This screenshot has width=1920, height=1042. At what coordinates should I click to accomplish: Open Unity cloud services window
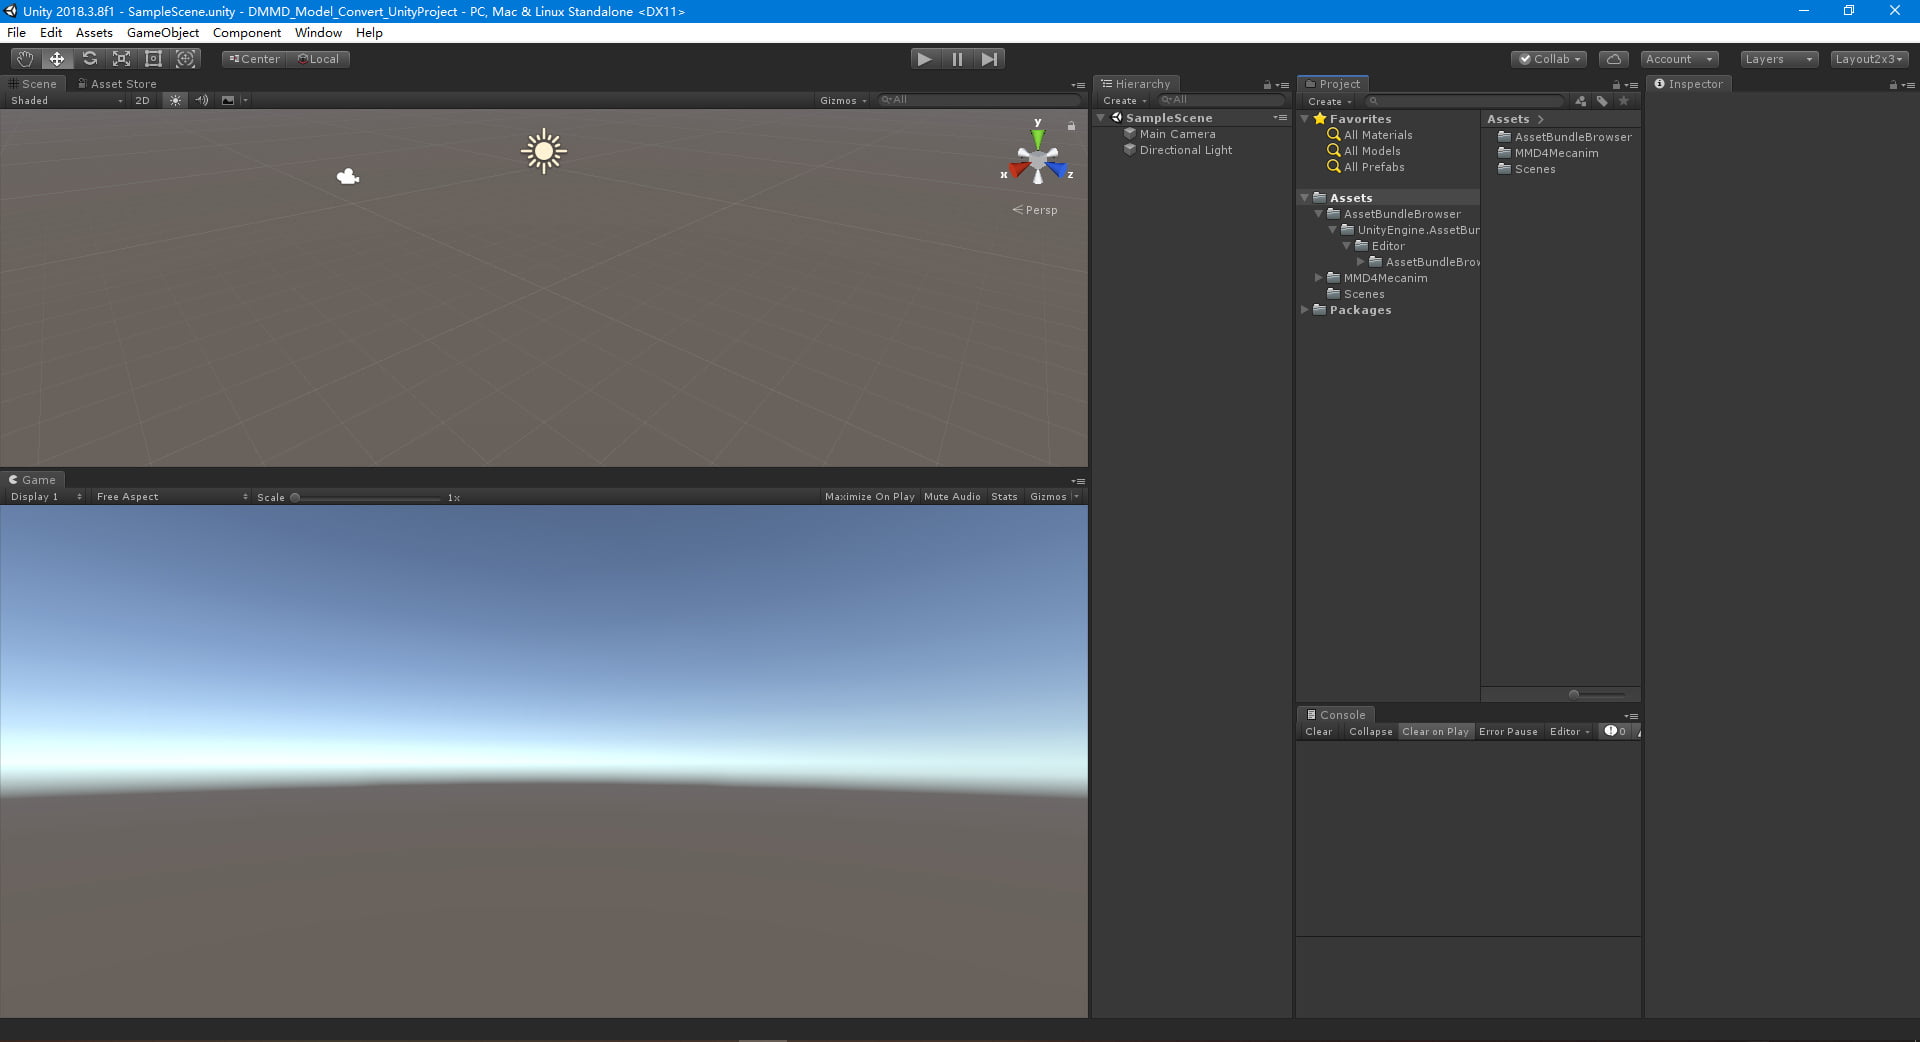1613,58
